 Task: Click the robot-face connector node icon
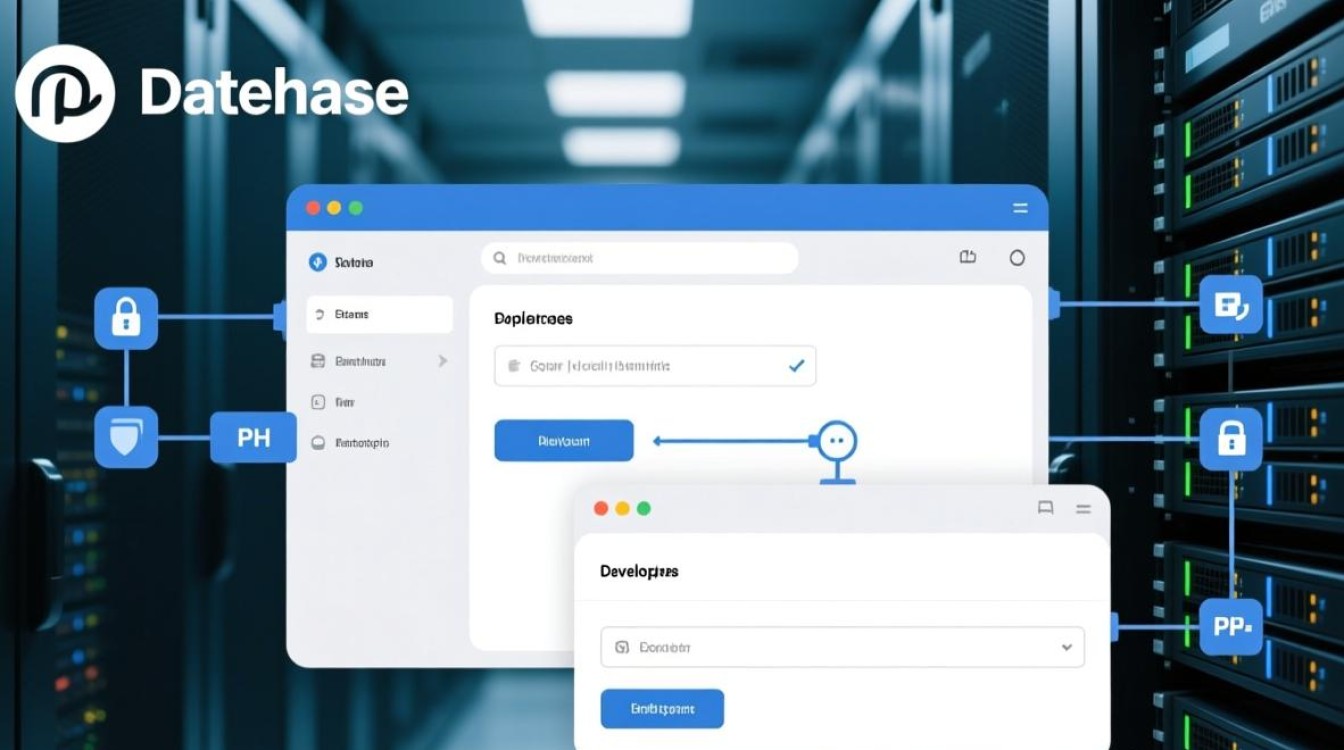837,440
